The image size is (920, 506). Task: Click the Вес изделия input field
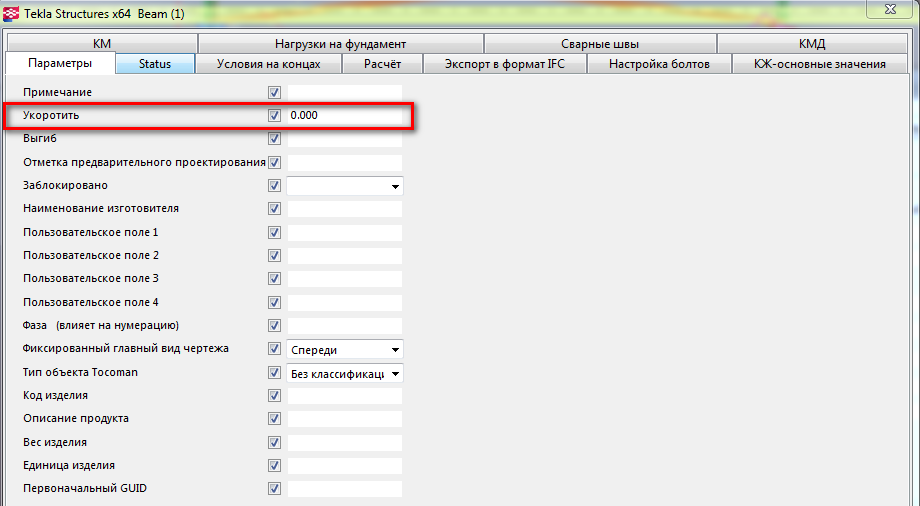345,443
